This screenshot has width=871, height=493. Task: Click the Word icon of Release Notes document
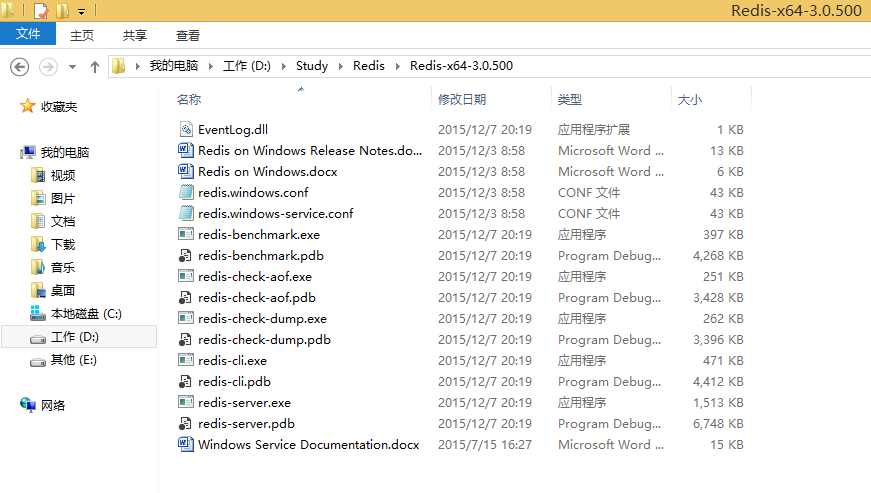pyautogui.click(x=186, y=150)
